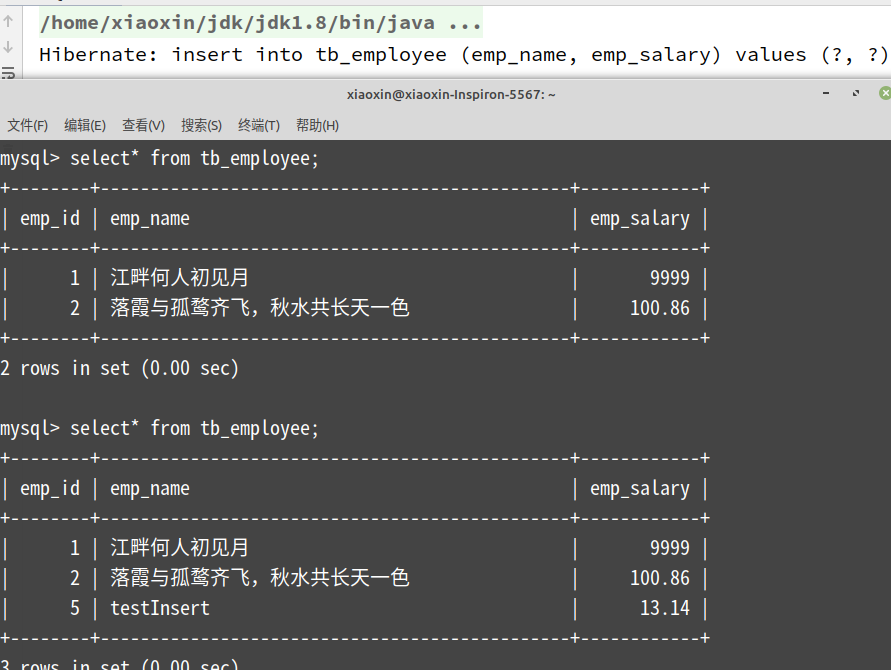Click the down arrow in IDE console gutter
891x670 pixels.
tap(8, 47)
